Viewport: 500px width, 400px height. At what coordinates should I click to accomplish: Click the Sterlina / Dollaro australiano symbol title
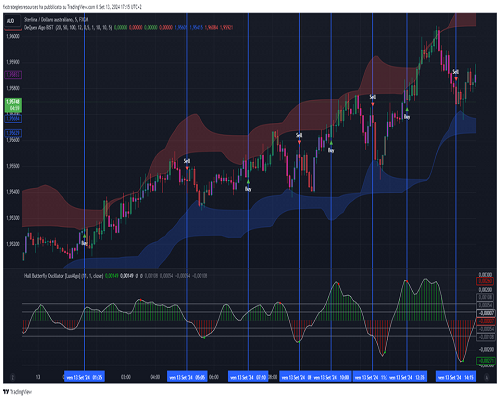[x=56, y=20]
